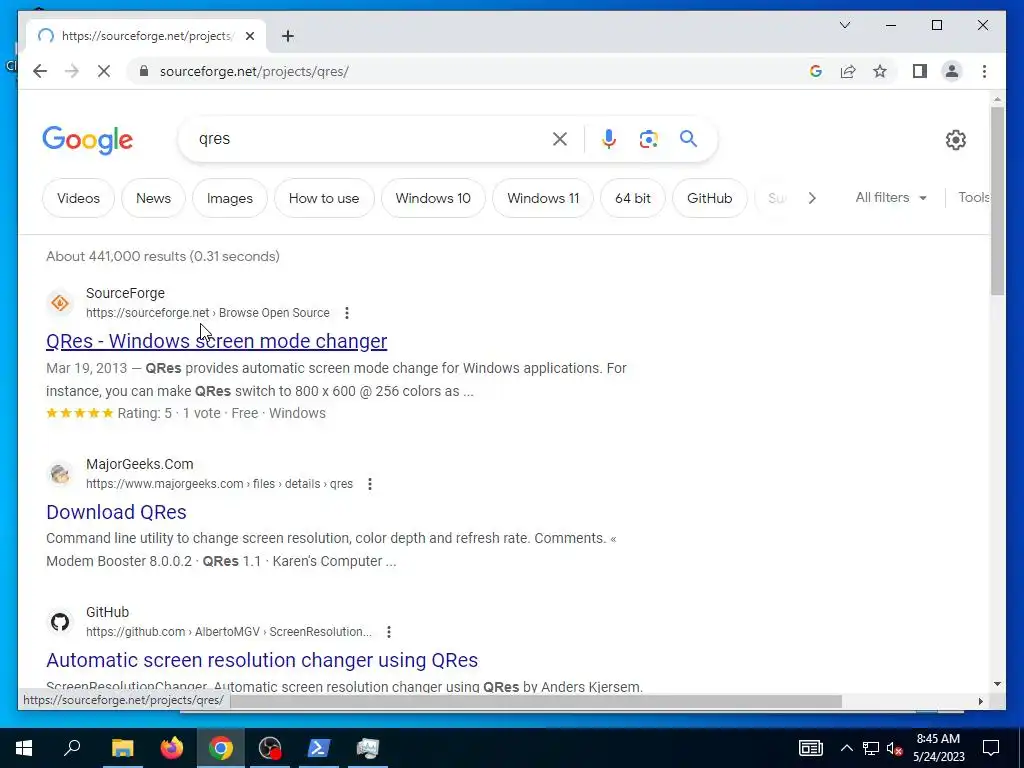Show more filter chips with the right chevron
Viewport: 1024px width, 768px height.
pos(812,198)
